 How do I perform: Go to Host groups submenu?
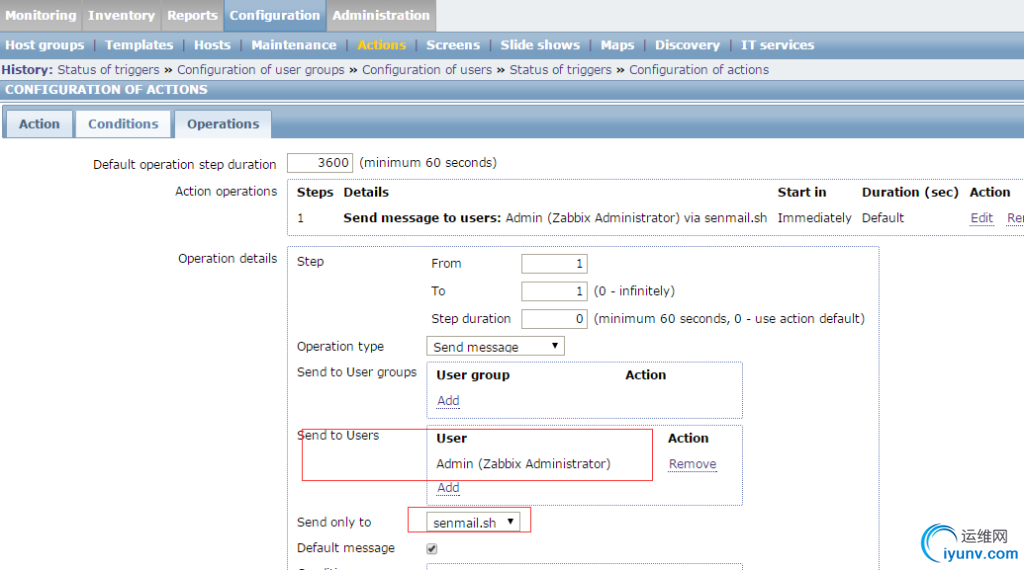click(x=44, y=45)
